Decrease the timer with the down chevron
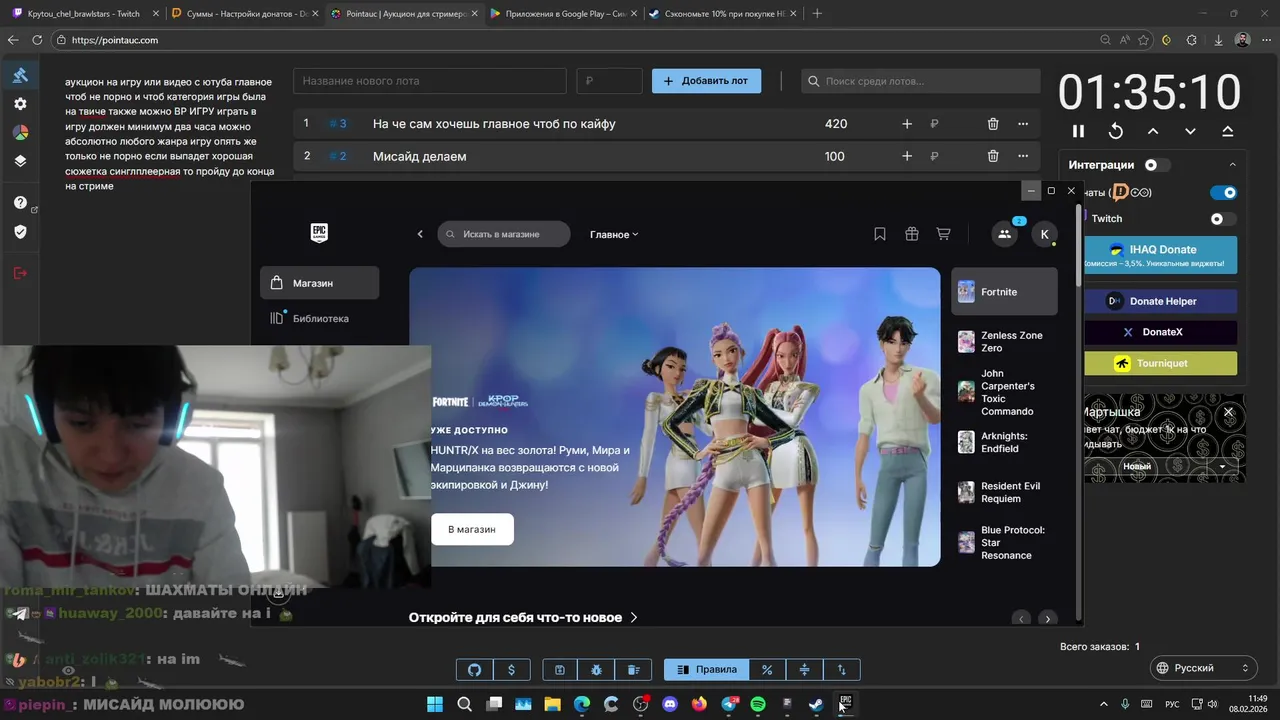1280x720 pixels. (x=1190, y=131)
